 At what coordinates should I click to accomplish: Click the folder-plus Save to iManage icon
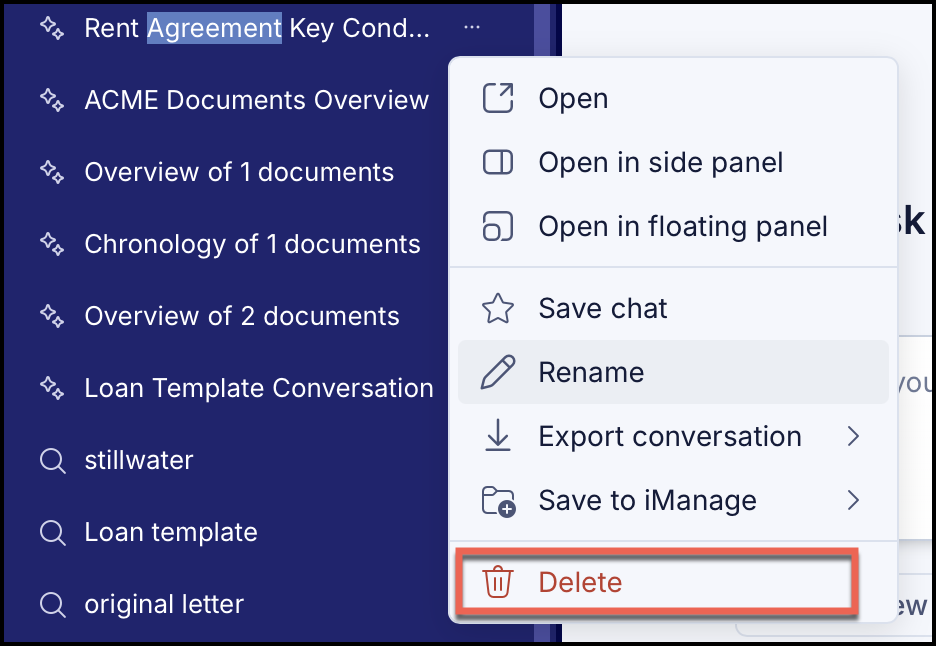pos(498,501)
